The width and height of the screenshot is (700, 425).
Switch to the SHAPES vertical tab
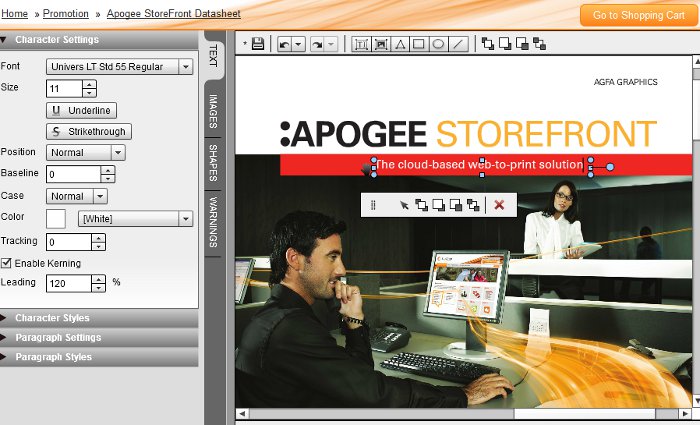coord(214,163)
